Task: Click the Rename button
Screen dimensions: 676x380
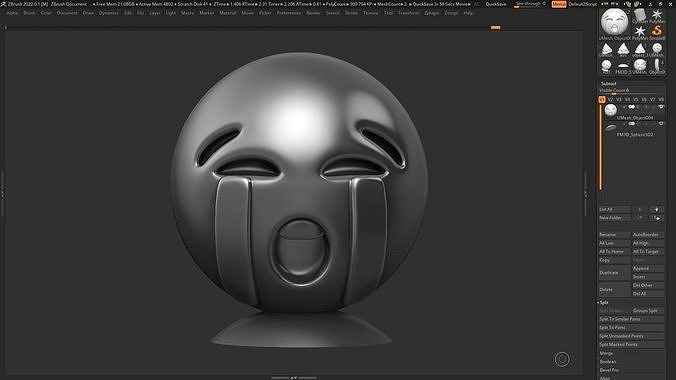Action: (614, 235)
